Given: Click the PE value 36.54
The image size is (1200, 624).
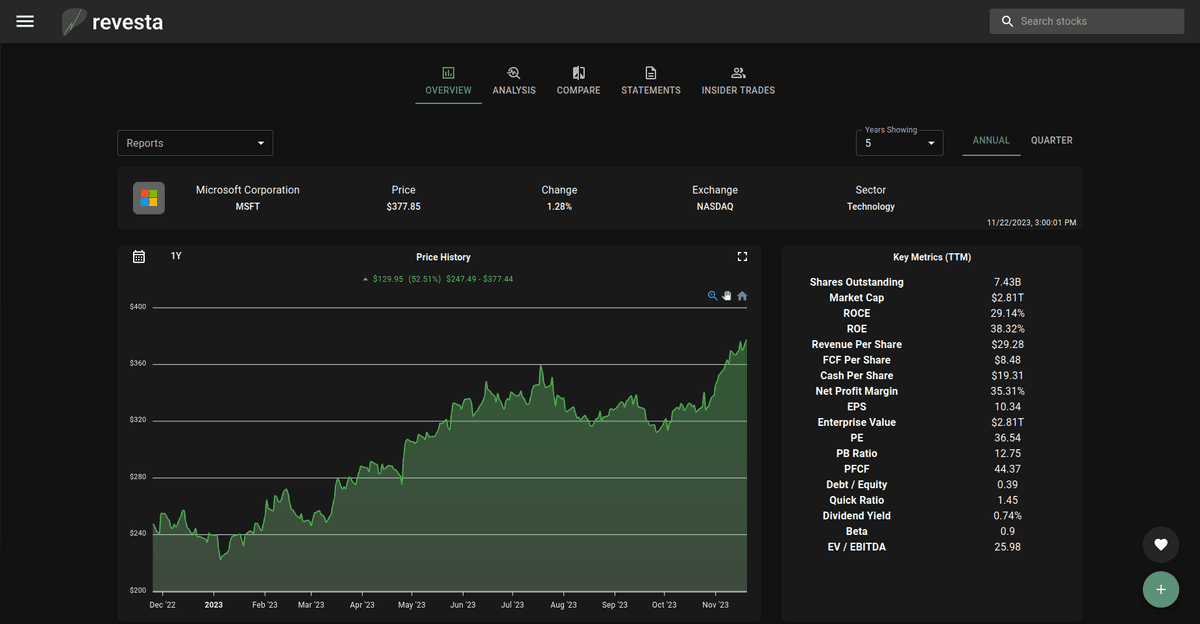Looking at the screenshot, I should click(1007, 438).
